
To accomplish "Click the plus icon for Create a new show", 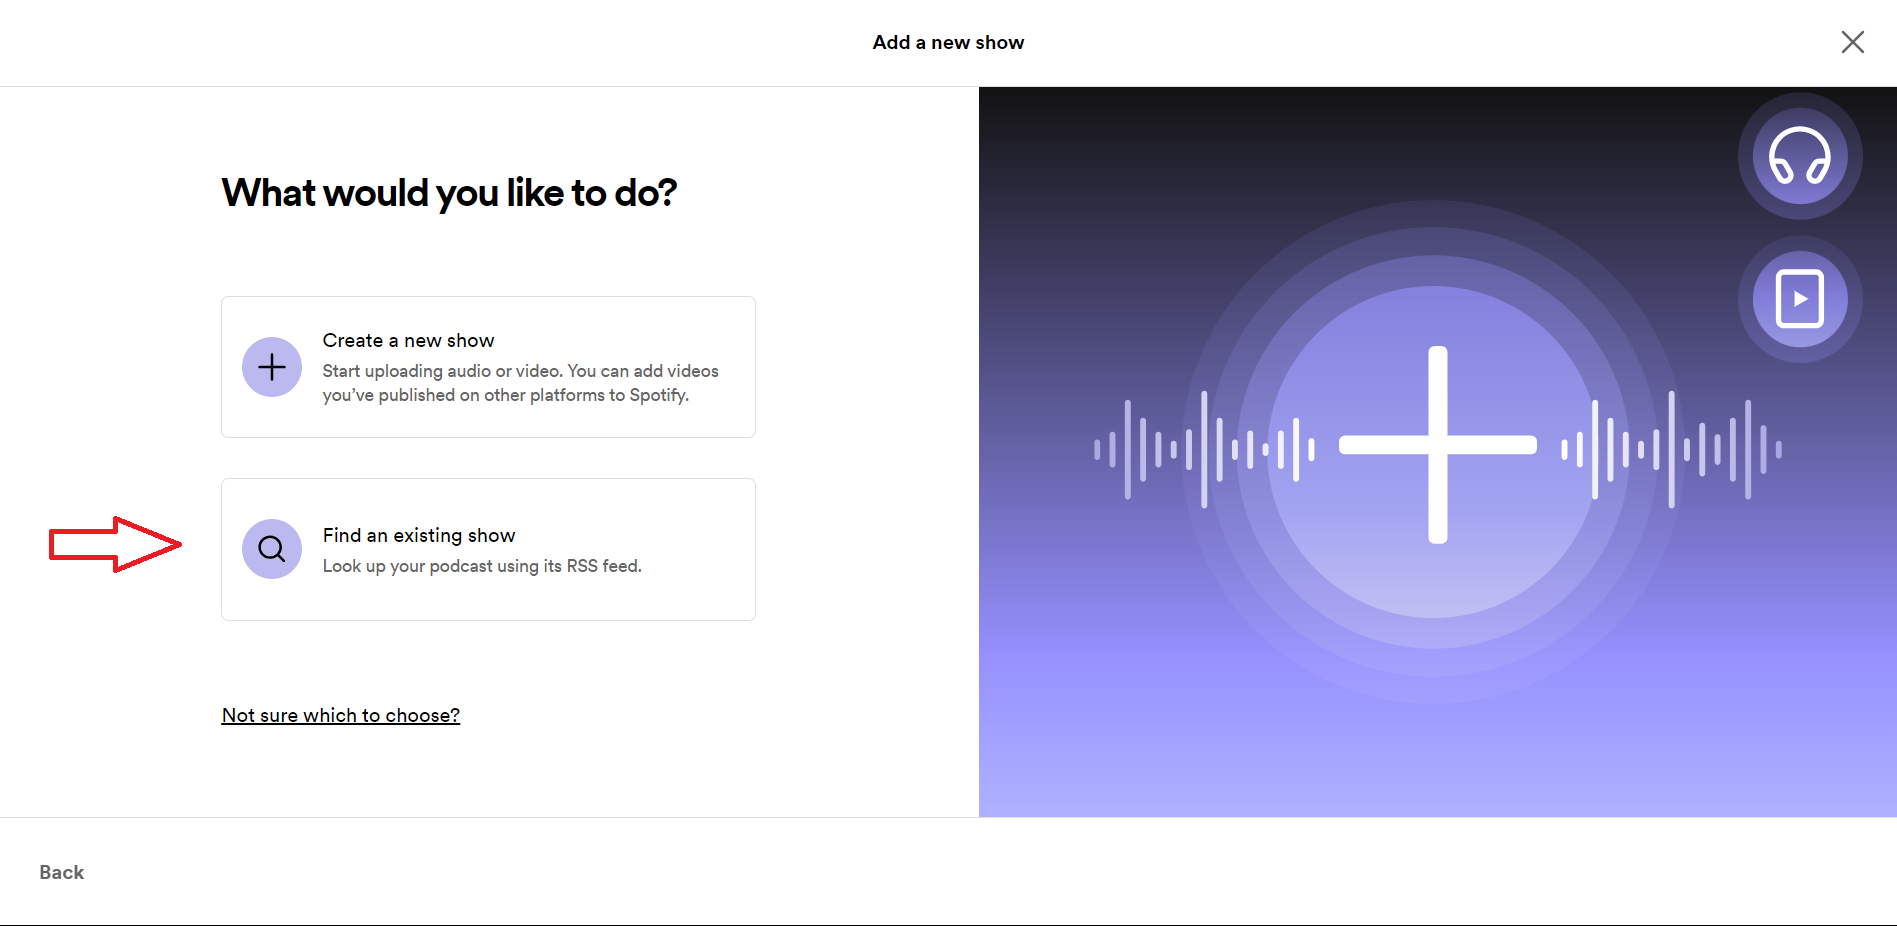I will point(272,367).
